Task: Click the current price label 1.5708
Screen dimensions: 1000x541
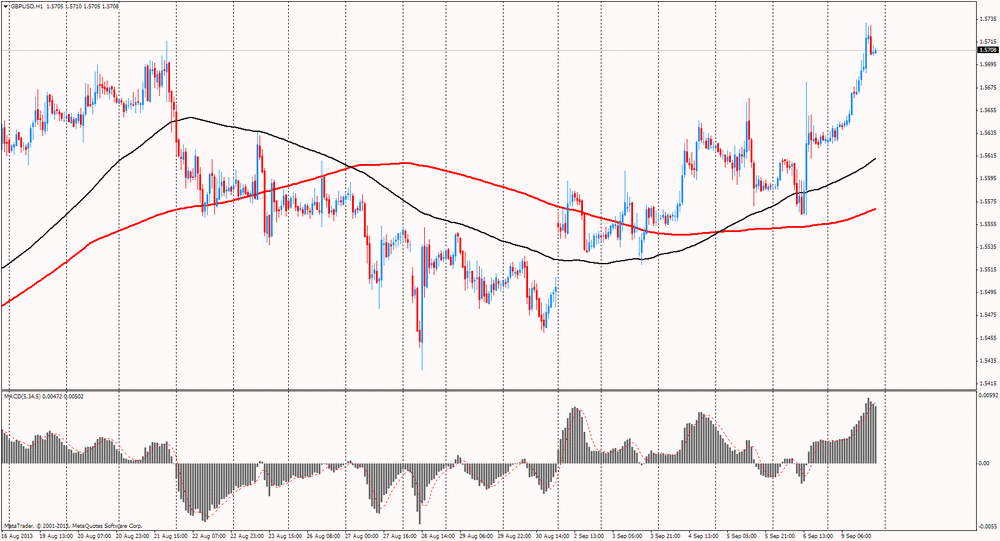Action: pyautogui.click(x=988, y=50)
